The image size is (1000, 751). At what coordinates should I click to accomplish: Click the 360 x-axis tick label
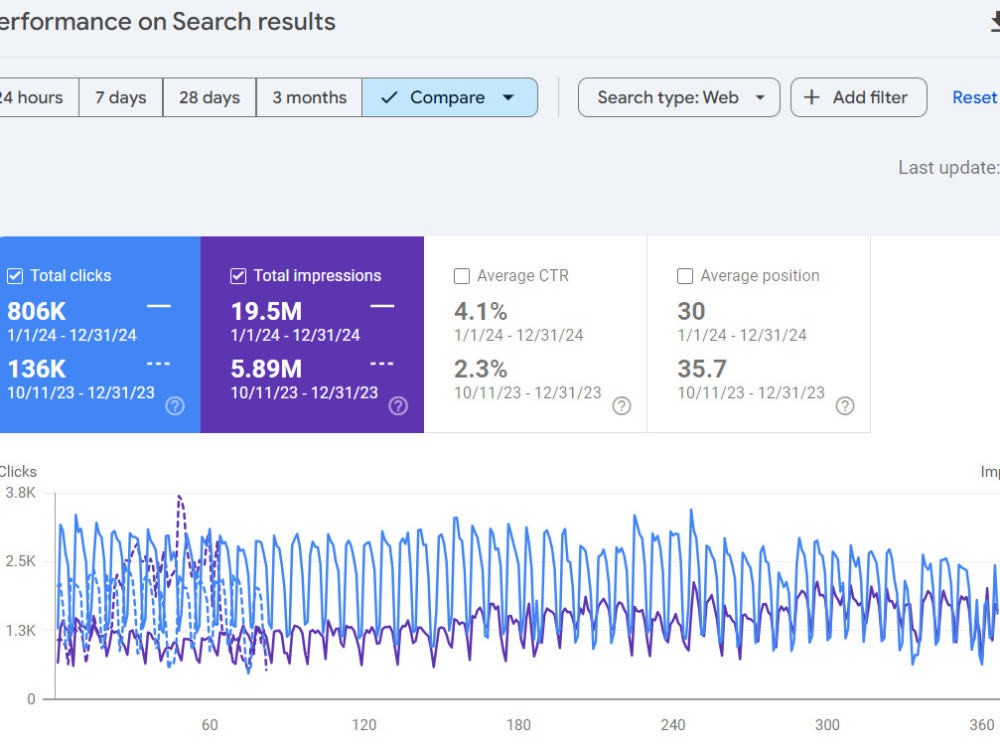click(x=982, y=725)
